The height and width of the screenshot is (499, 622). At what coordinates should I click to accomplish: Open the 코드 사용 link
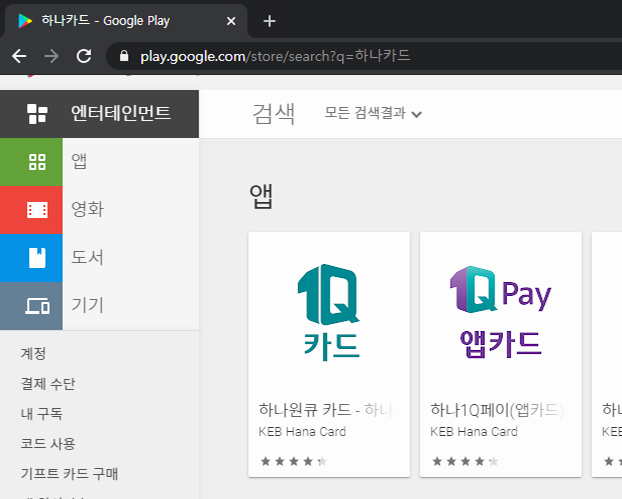(48, 443)
